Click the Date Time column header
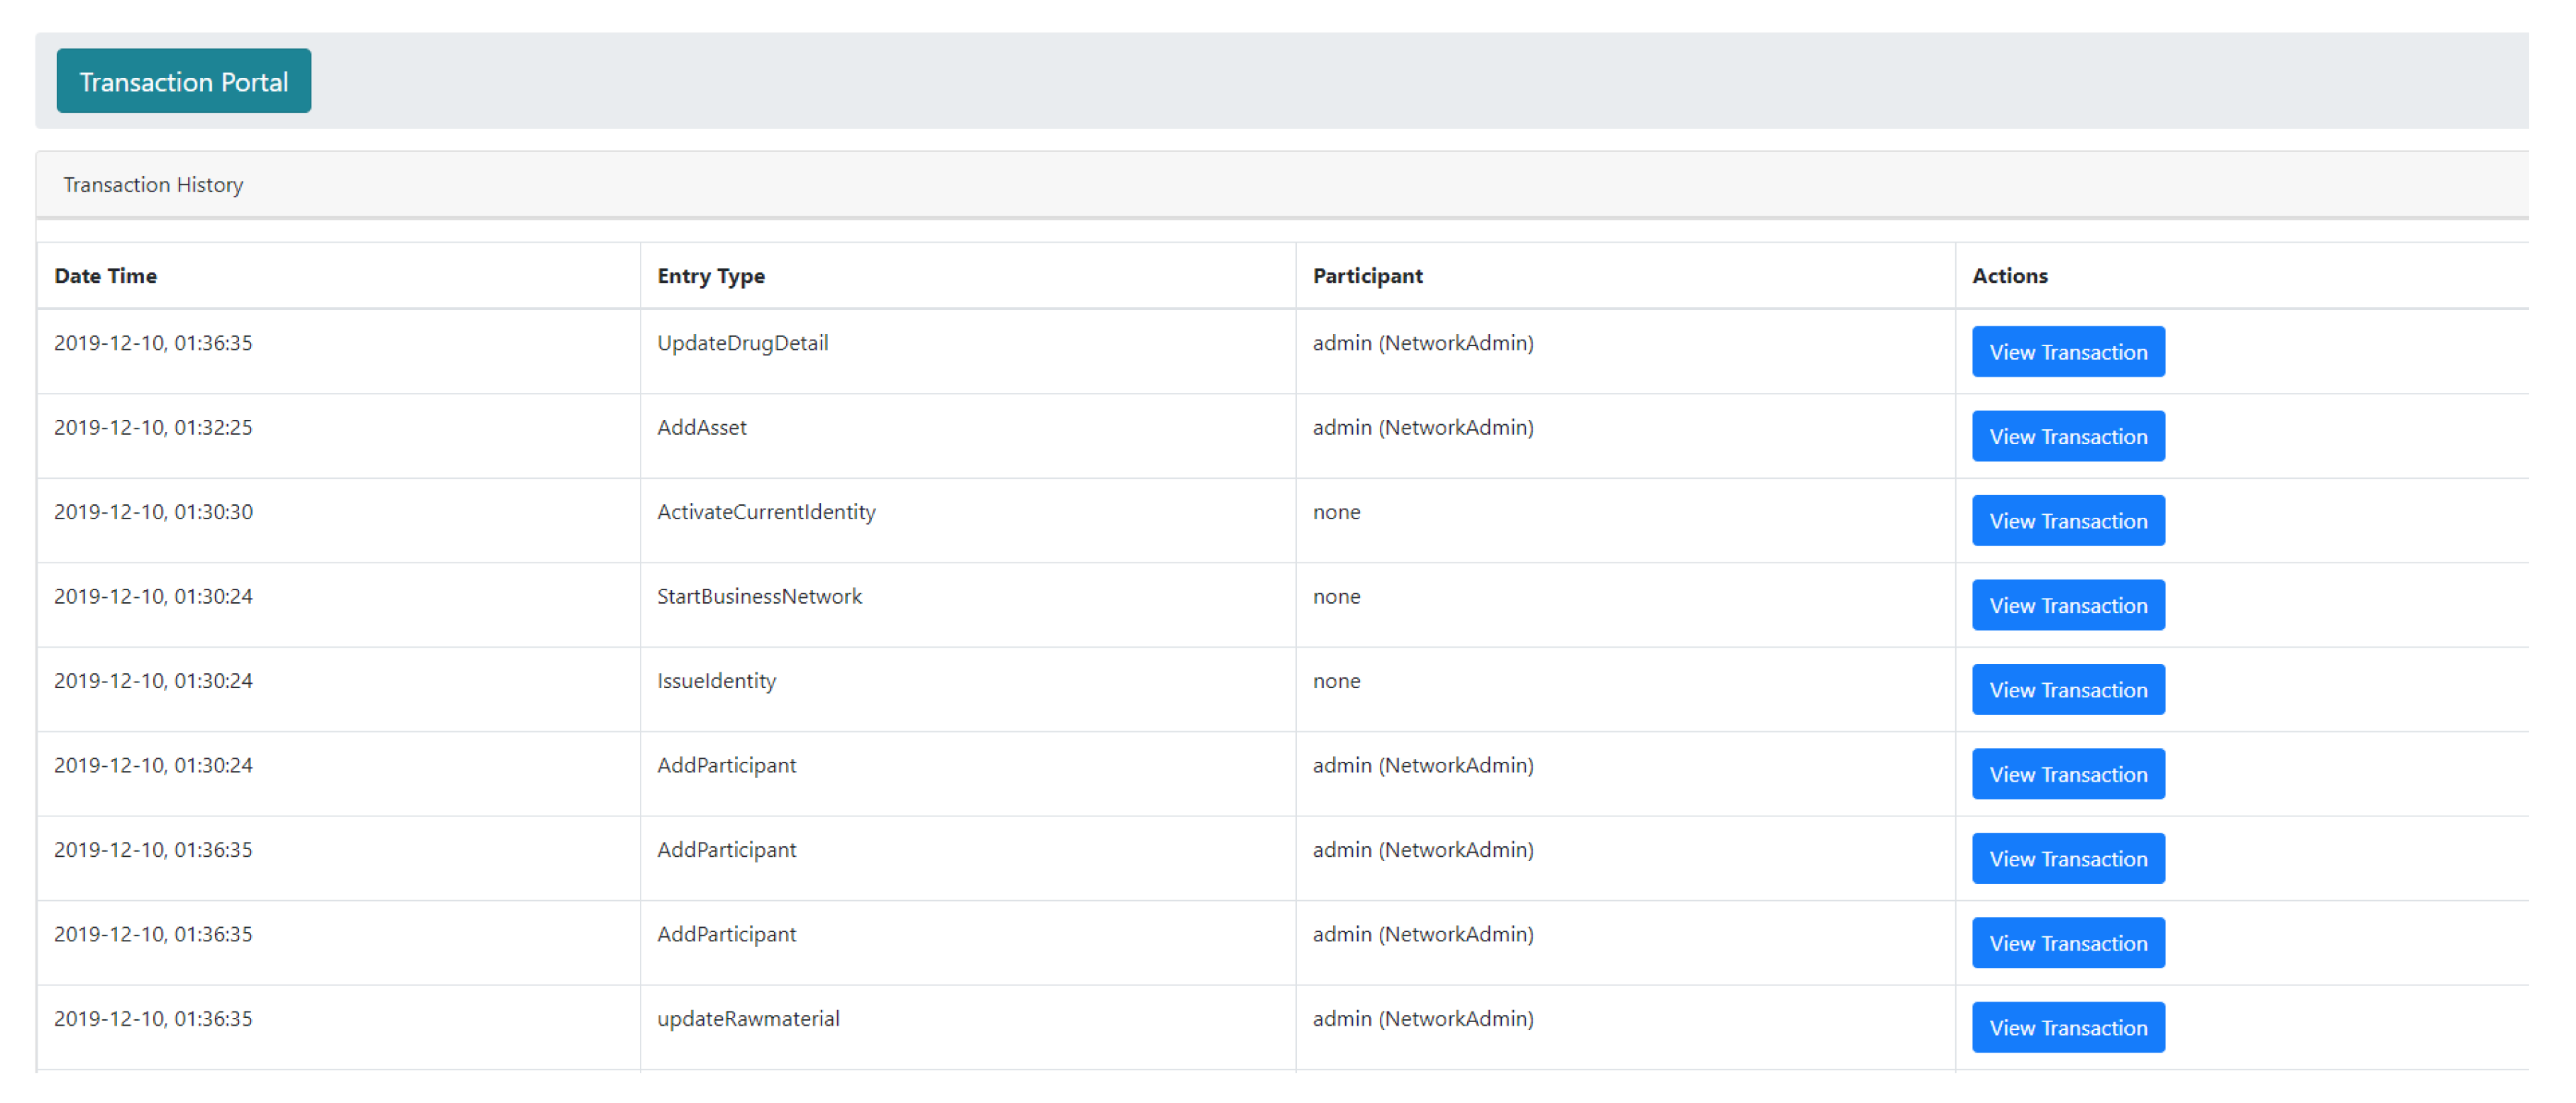The height and width of the screenshot is (1103, 2576). [105, 276]
